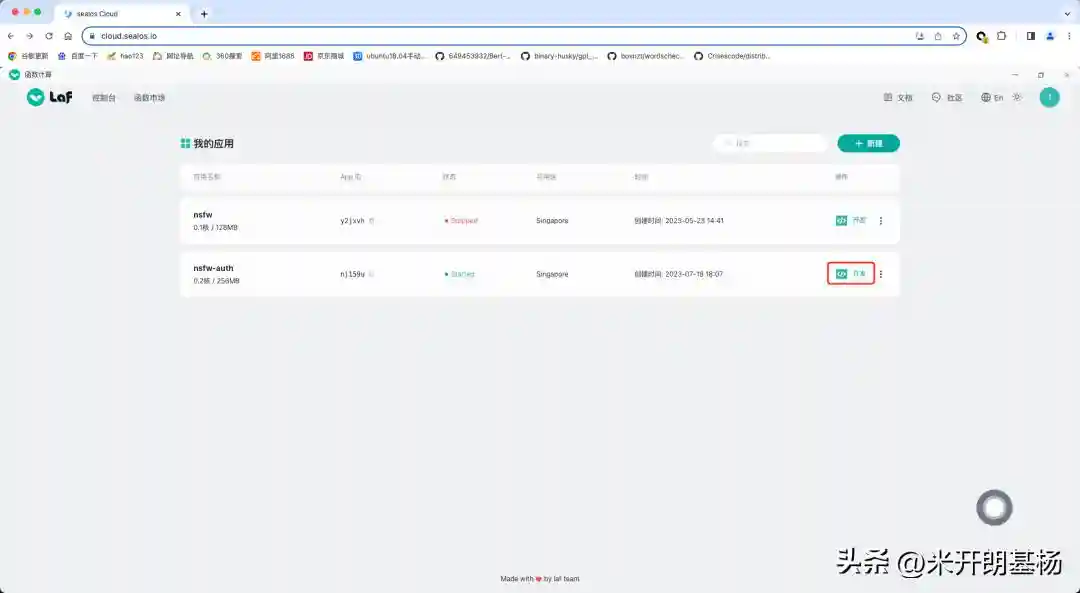This screenshot has height=593, width=1080.
Task: Expand the more menu for nsfw-auth app
Action: (880, 274)
